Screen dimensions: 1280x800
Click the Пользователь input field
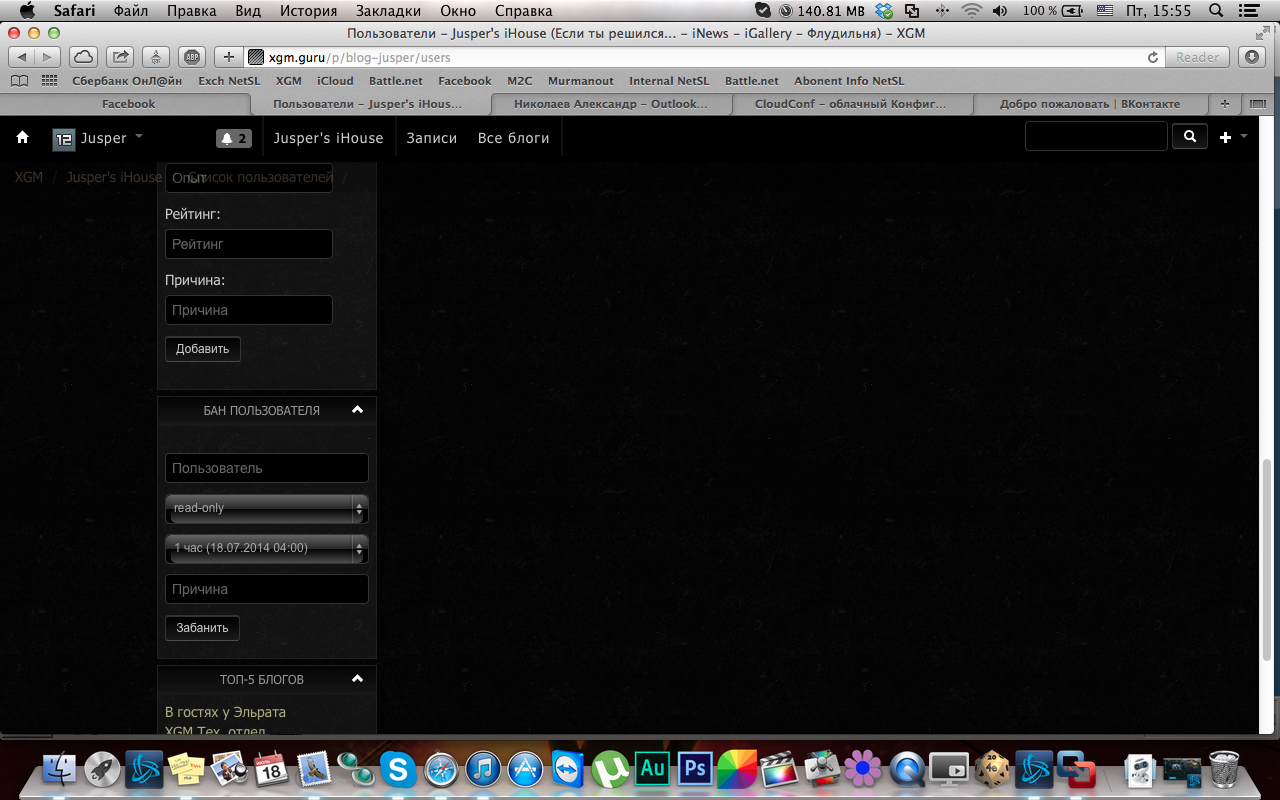267,468
